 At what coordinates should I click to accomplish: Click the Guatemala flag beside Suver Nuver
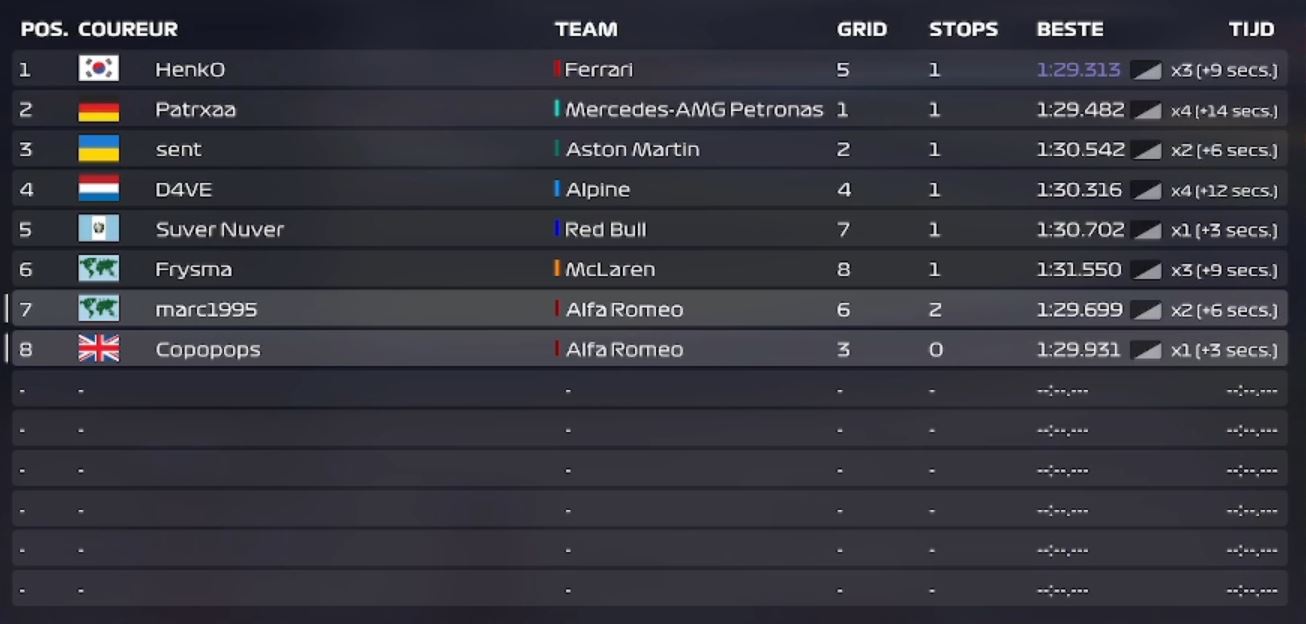coord(98,229)
